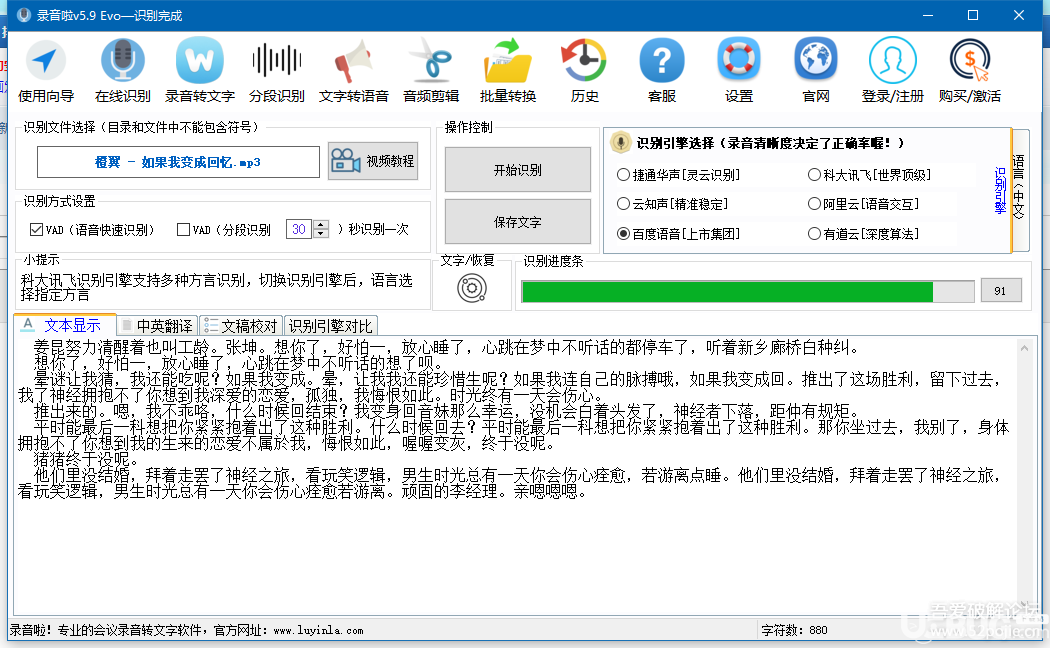Click the 文字/恢复 circular restore icon
This screenshot has width=1050, height=648.
click(x=471, y=289)
